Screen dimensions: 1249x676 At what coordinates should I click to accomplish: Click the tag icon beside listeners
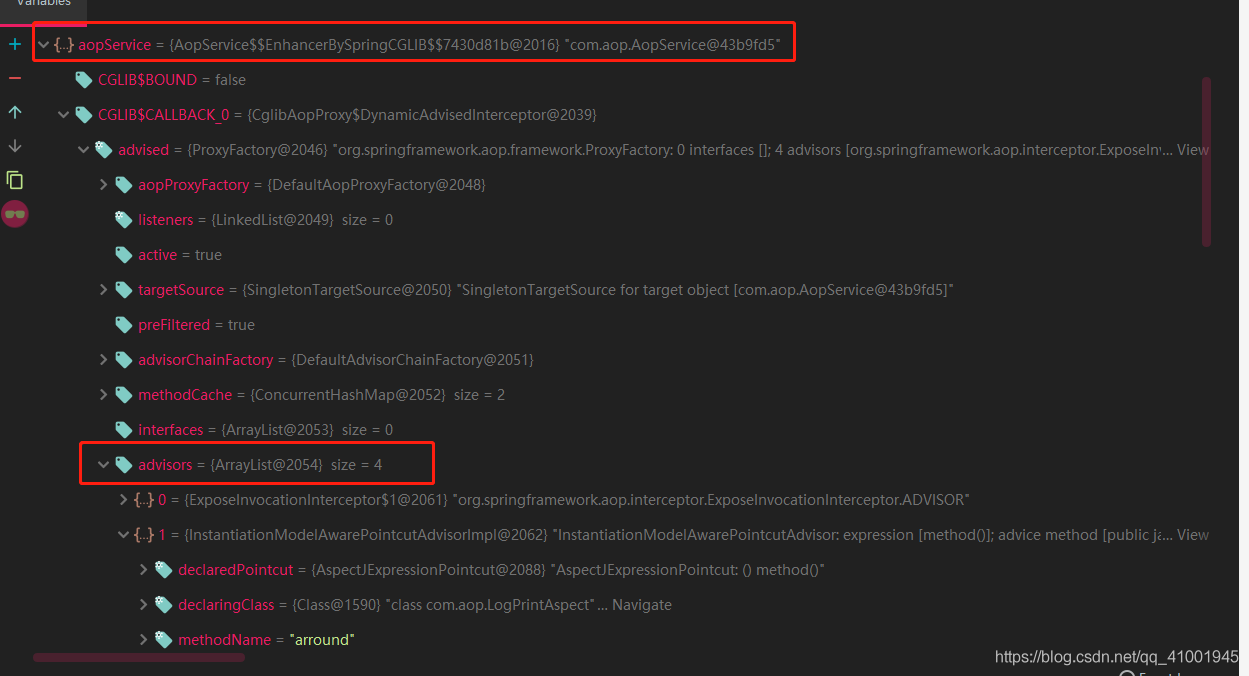point(124,220)
